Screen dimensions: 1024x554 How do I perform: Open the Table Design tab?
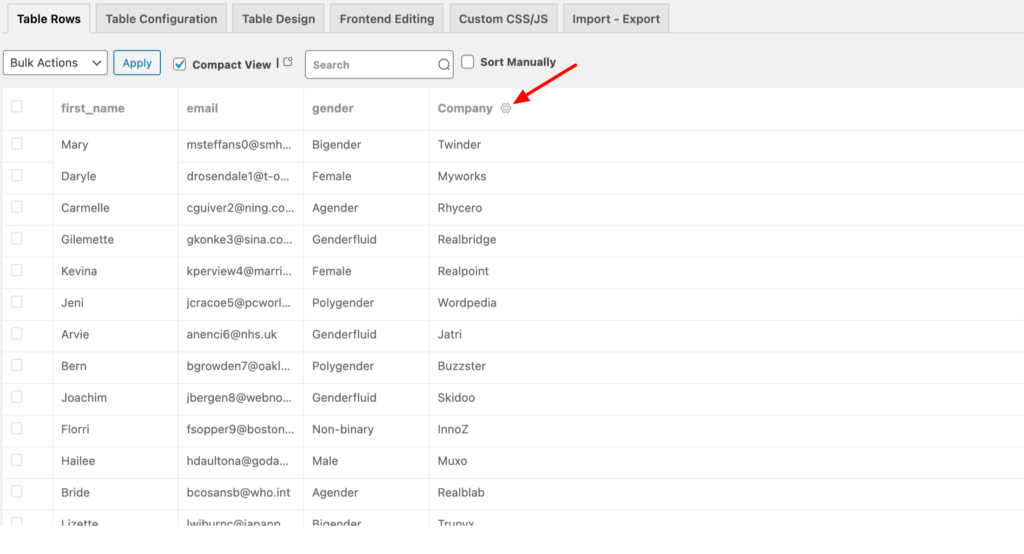(278, 19)
